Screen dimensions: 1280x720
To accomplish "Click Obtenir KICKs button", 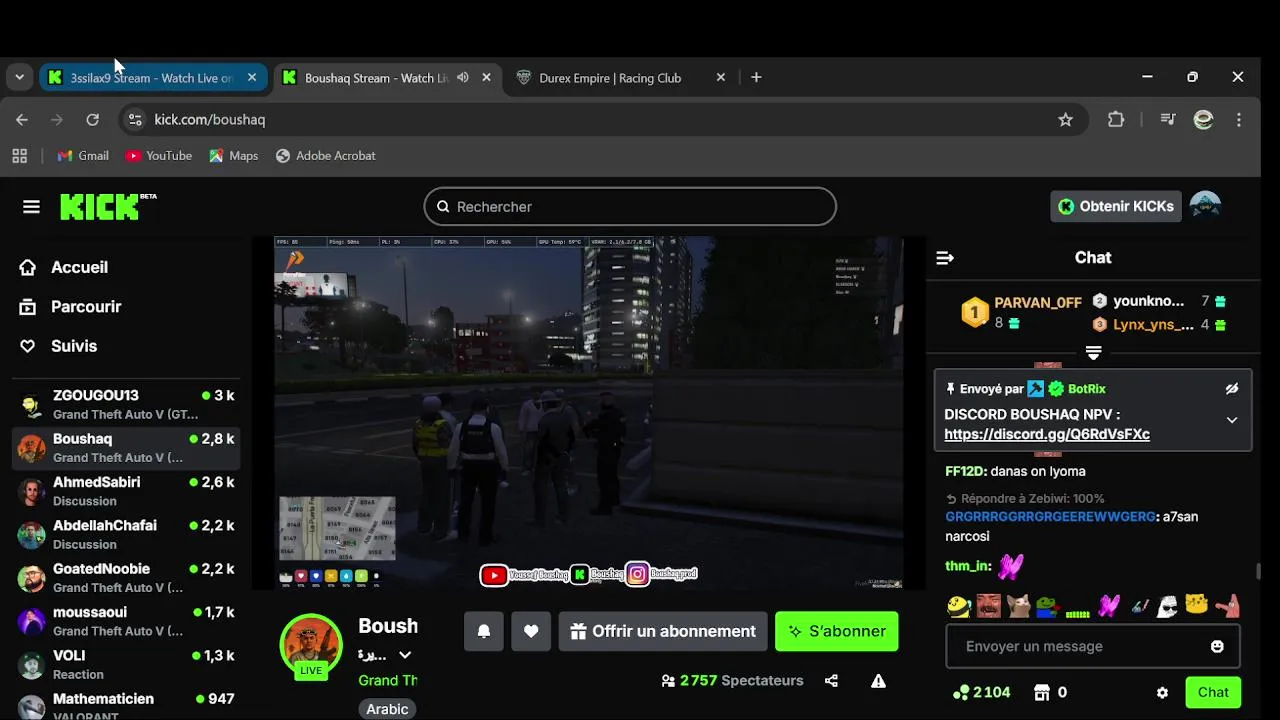I will [x=1116, y=206].
